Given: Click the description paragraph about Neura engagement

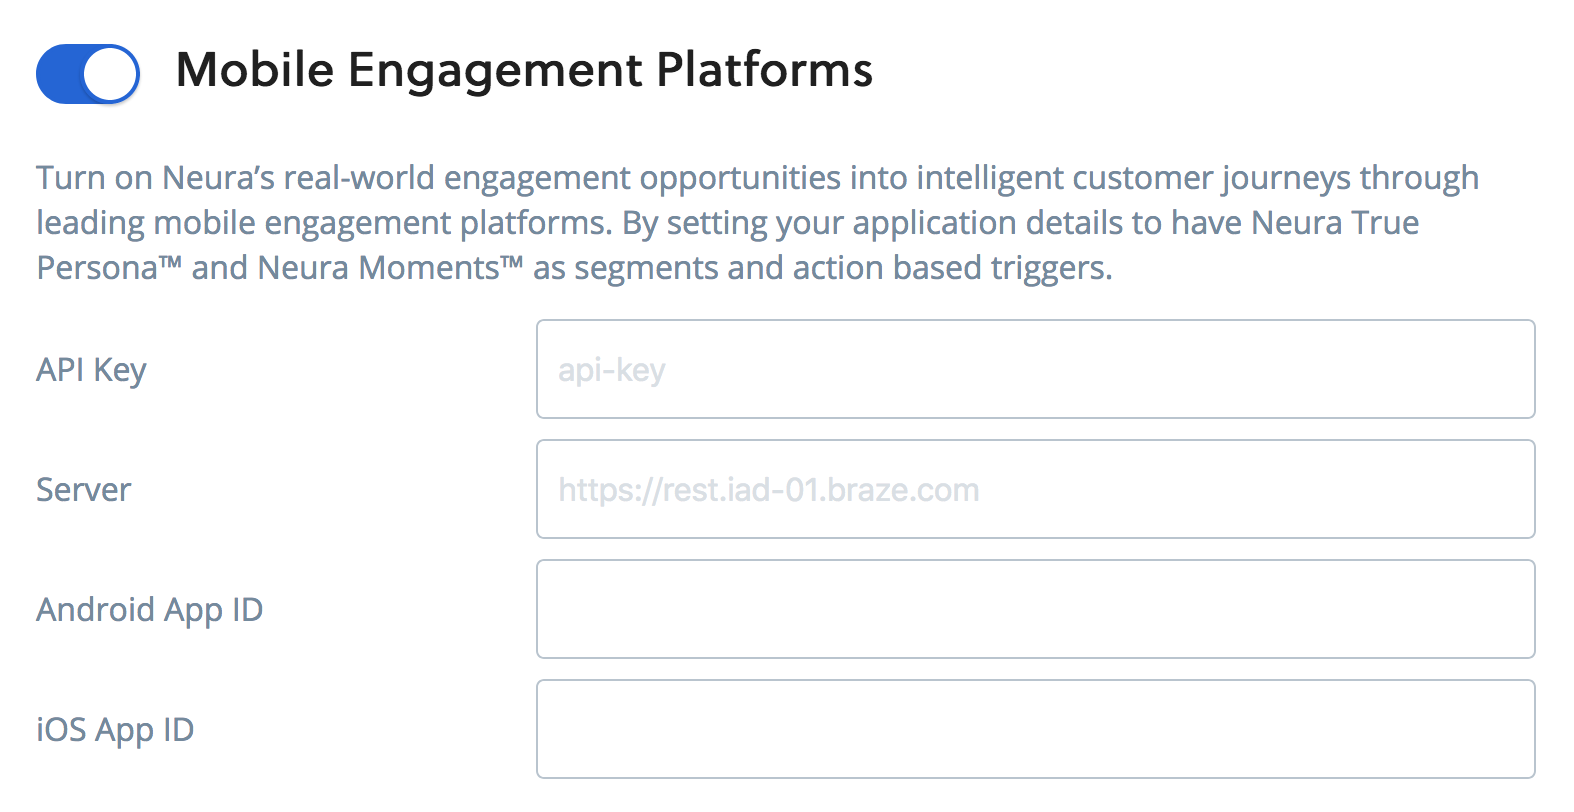Looking at the screenshot, I should point(757,222).
